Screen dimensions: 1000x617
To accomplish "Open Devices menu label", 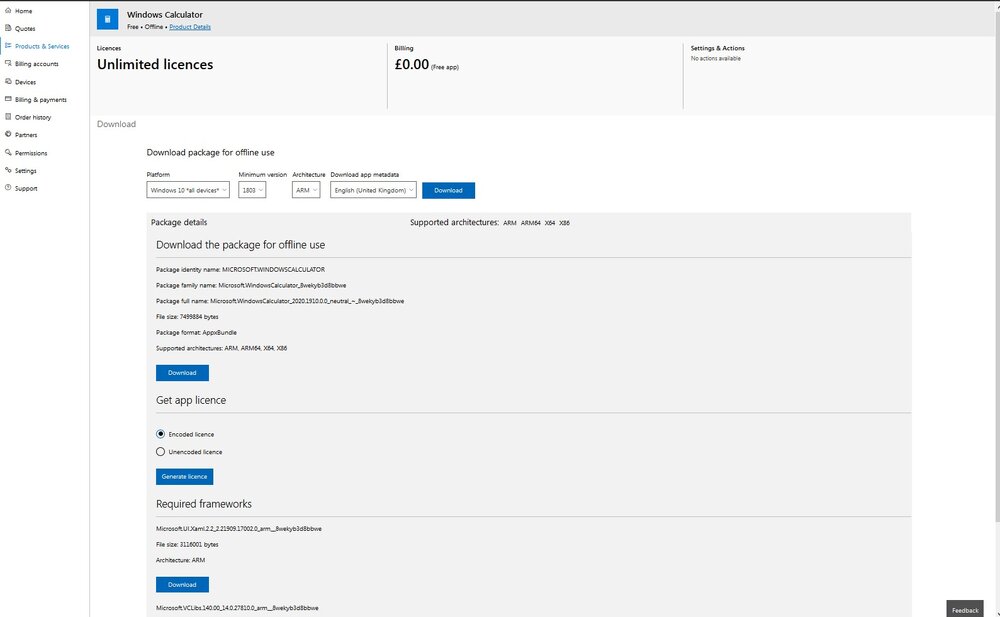I will click(x=26, y=82).
